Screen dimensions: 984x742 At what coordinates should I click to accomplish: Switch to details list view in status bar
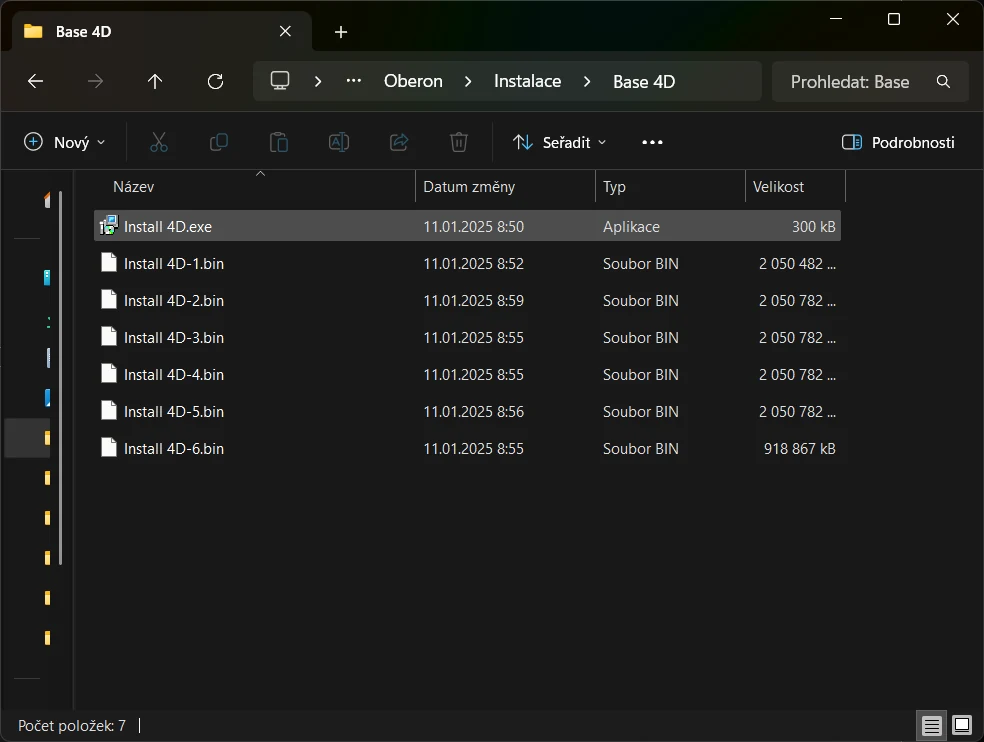click(x=931, y=726)
